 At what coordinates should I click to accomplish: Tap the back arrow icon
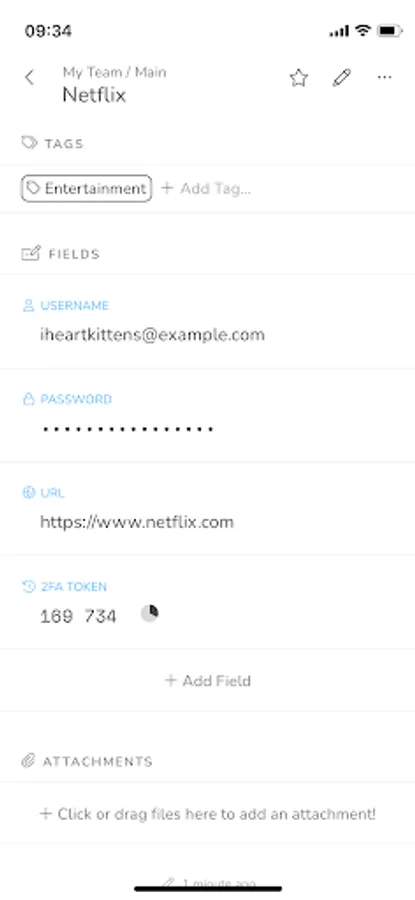[x=29, y=77]
